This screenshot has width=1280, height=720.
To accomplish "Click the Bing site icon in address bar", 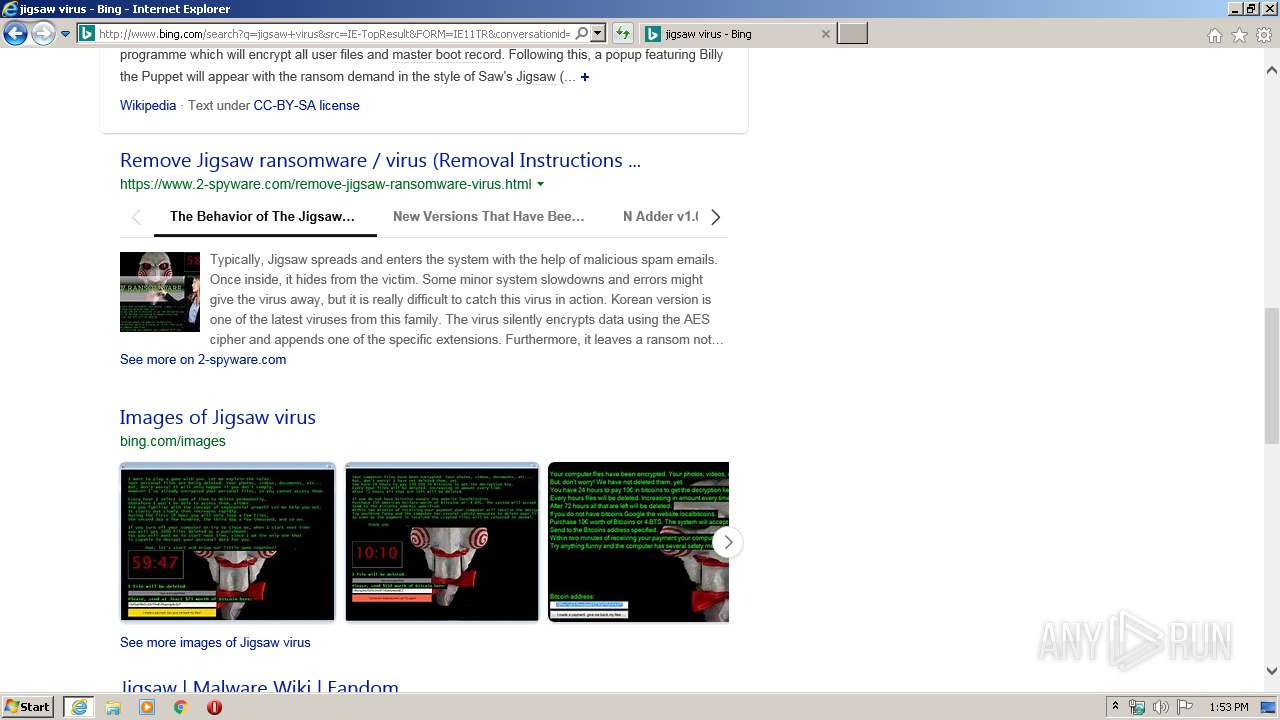I will click(87, 34).
